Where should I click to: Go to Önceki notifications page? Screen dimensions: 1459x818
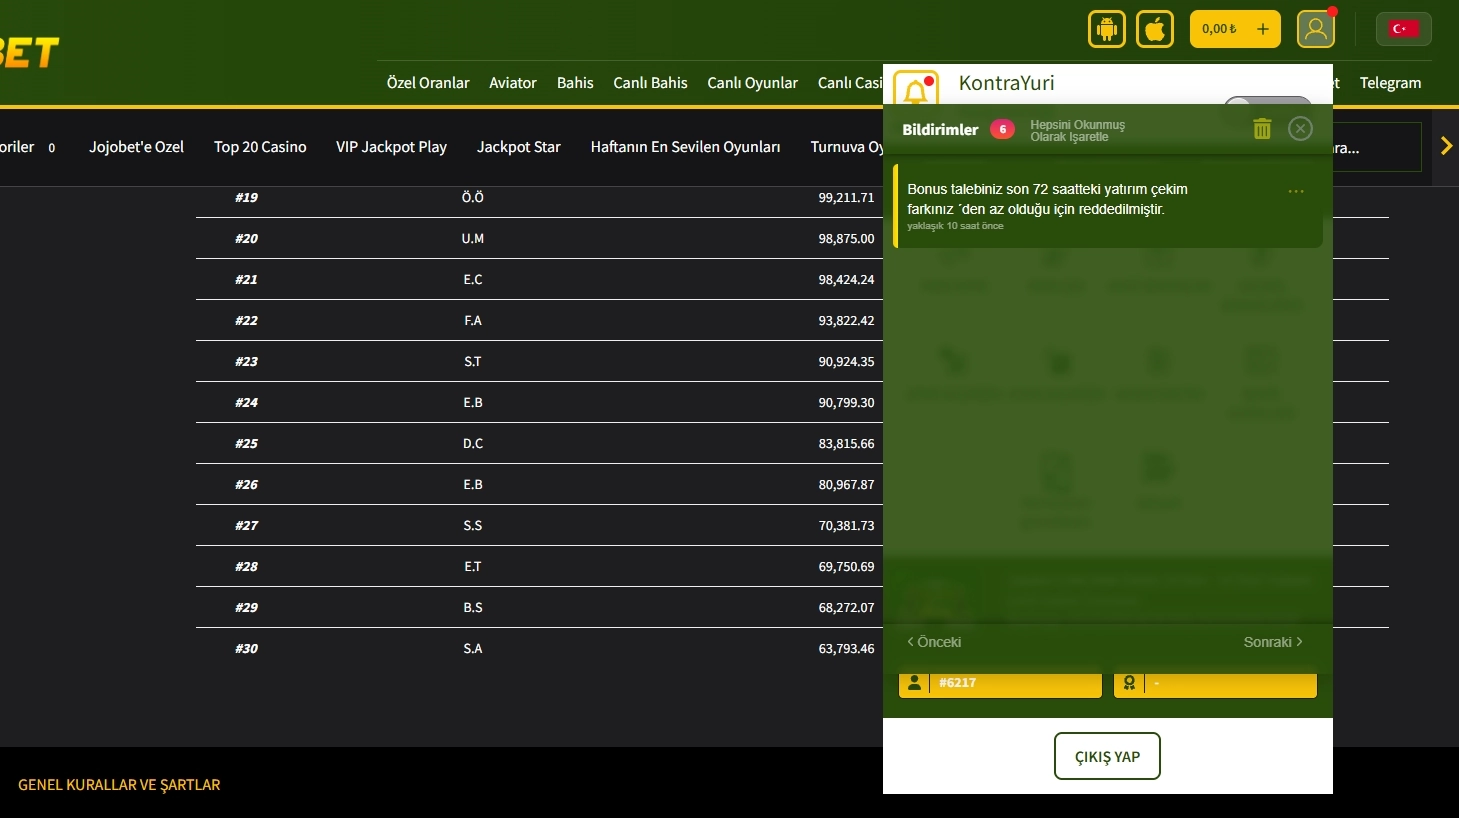pyautogui.click(x=934, y=642)
